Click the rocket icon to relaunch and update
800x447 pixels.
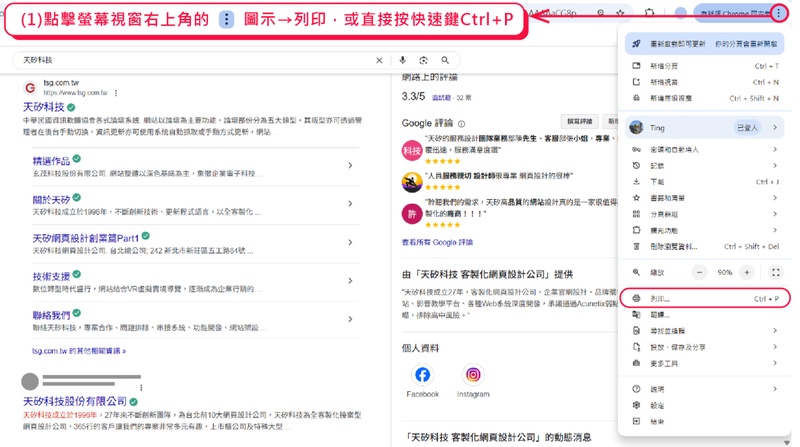coord(636,44)
